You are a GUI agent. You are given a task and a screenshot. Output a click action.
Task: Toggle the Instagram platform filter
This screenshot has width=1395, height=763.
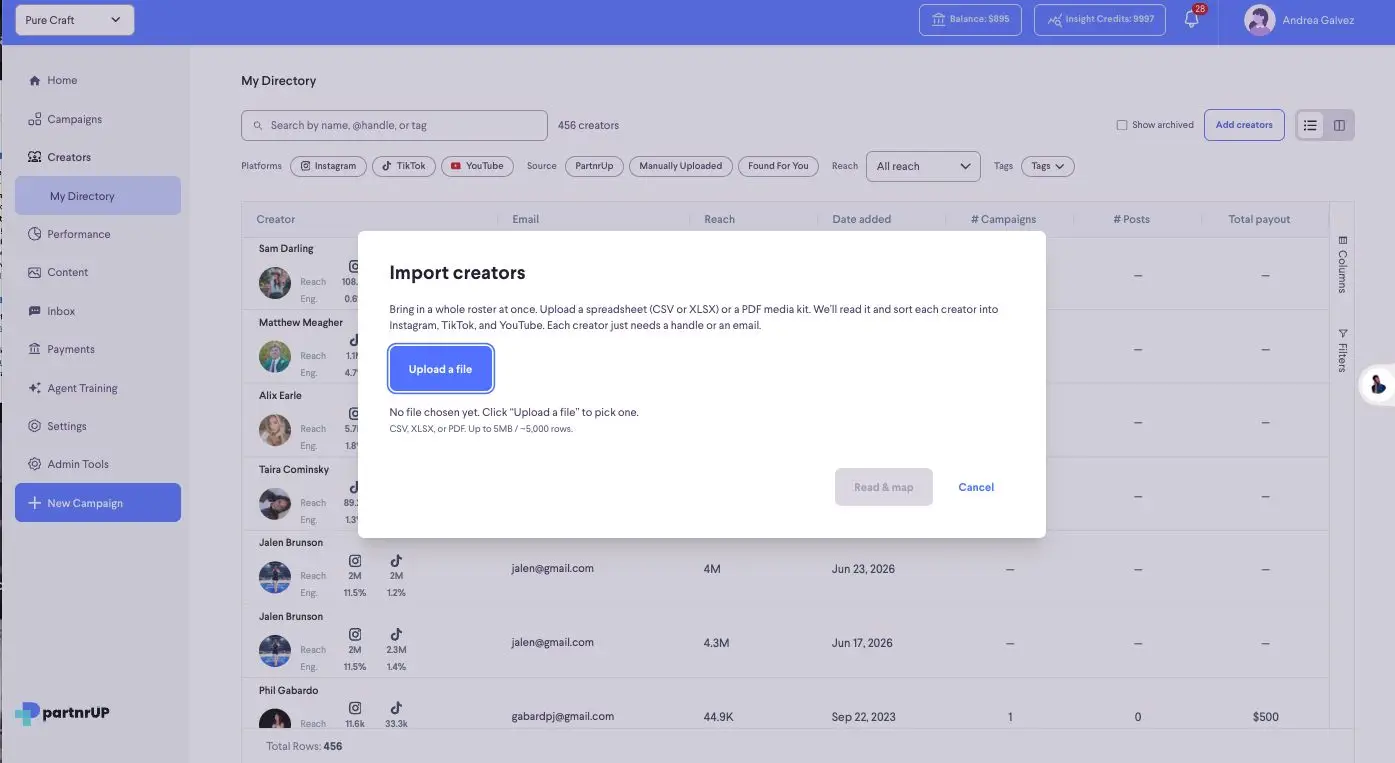328,166
